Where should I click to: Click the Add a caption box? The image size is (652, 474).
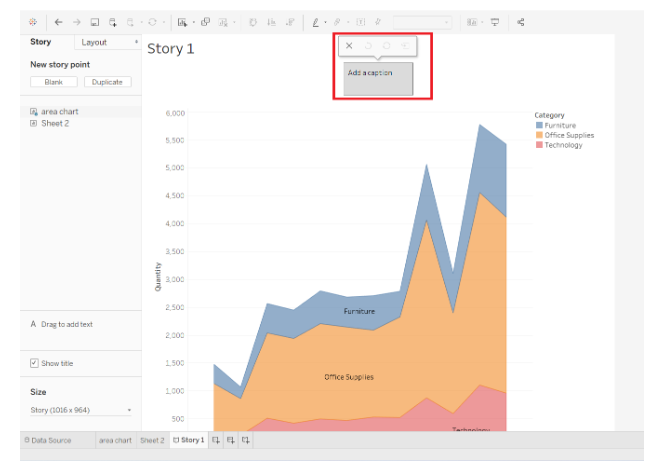pos(378,78)
